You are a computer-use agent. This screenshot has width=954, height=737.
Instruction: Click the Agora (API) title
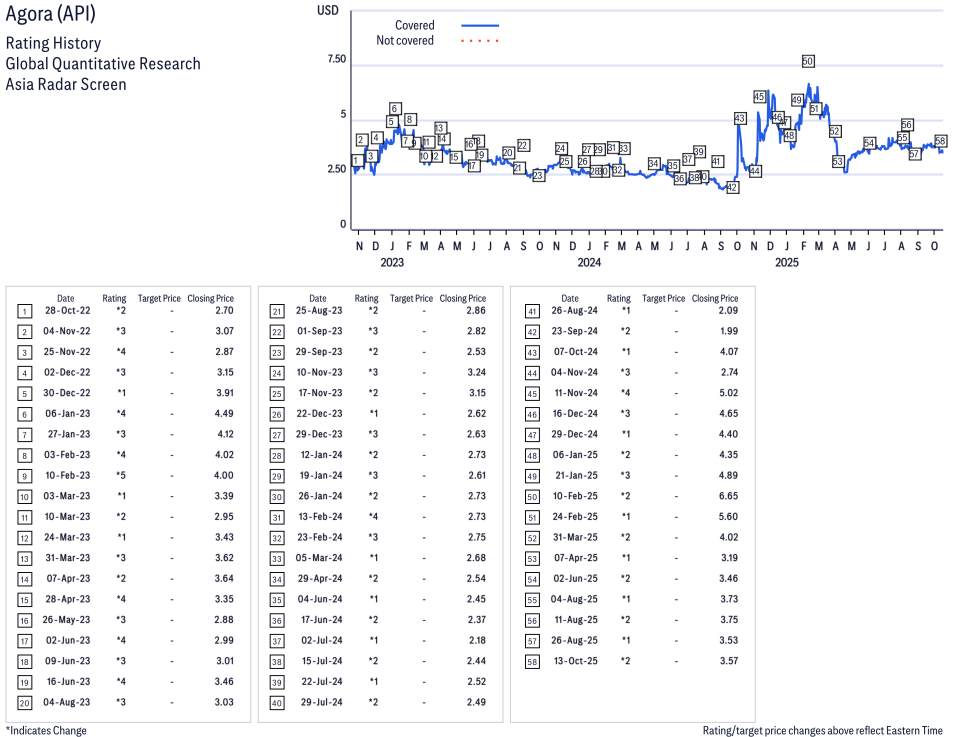[51, 16]
